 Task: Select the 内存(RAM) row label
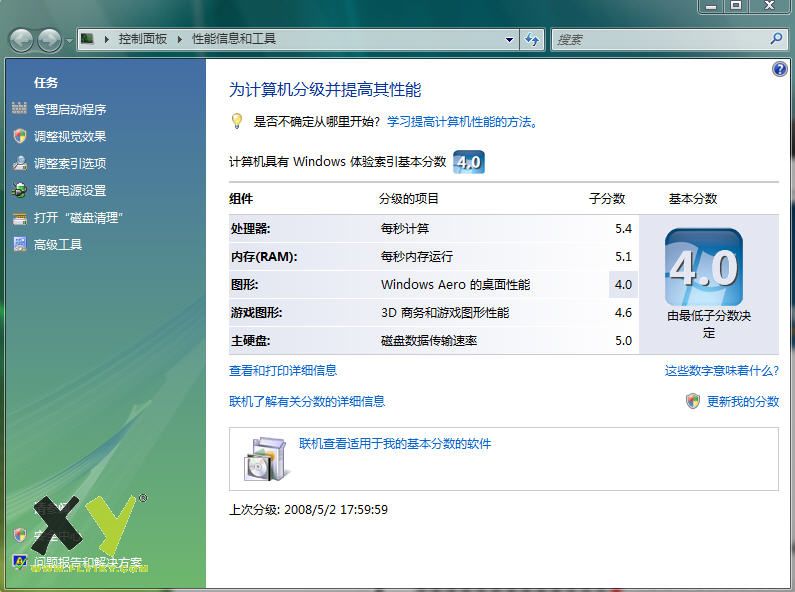click(x=264, y=256)
